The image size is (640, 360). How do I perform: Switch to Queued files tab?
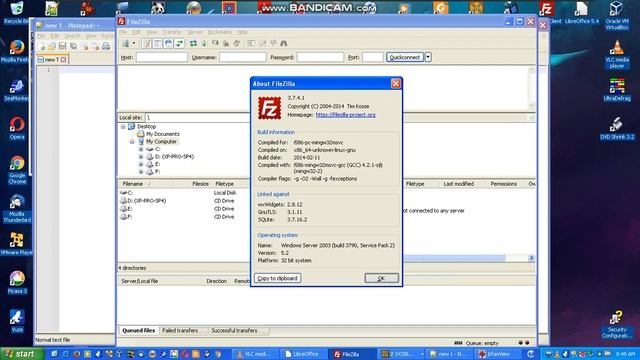(x=138, y=331)
